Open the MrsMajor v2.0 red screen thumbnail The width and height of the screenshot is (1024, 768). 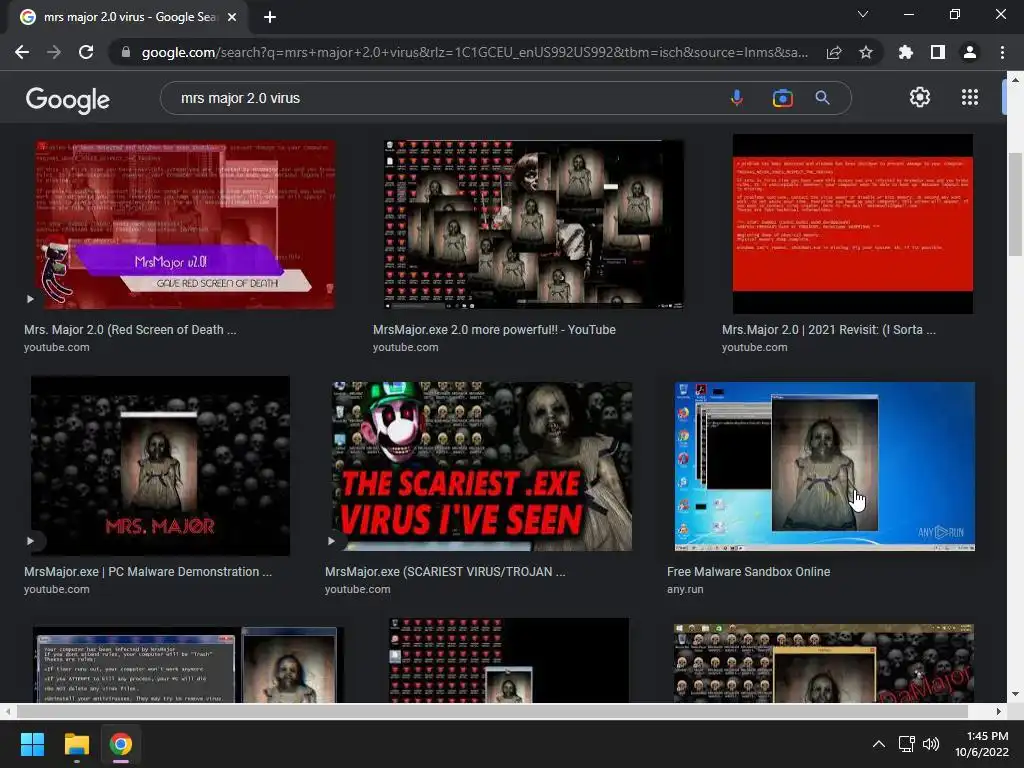point(185,225)
